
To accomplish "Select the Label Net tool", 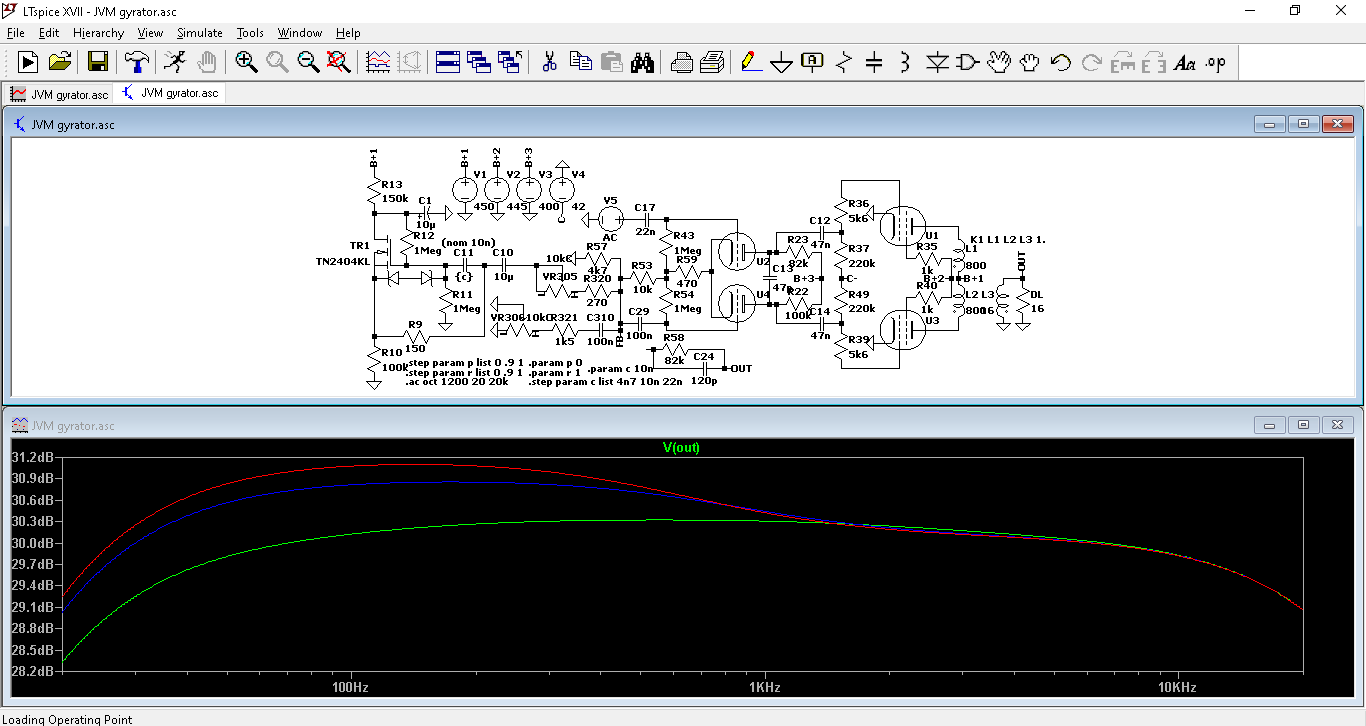I will point(813,62).
